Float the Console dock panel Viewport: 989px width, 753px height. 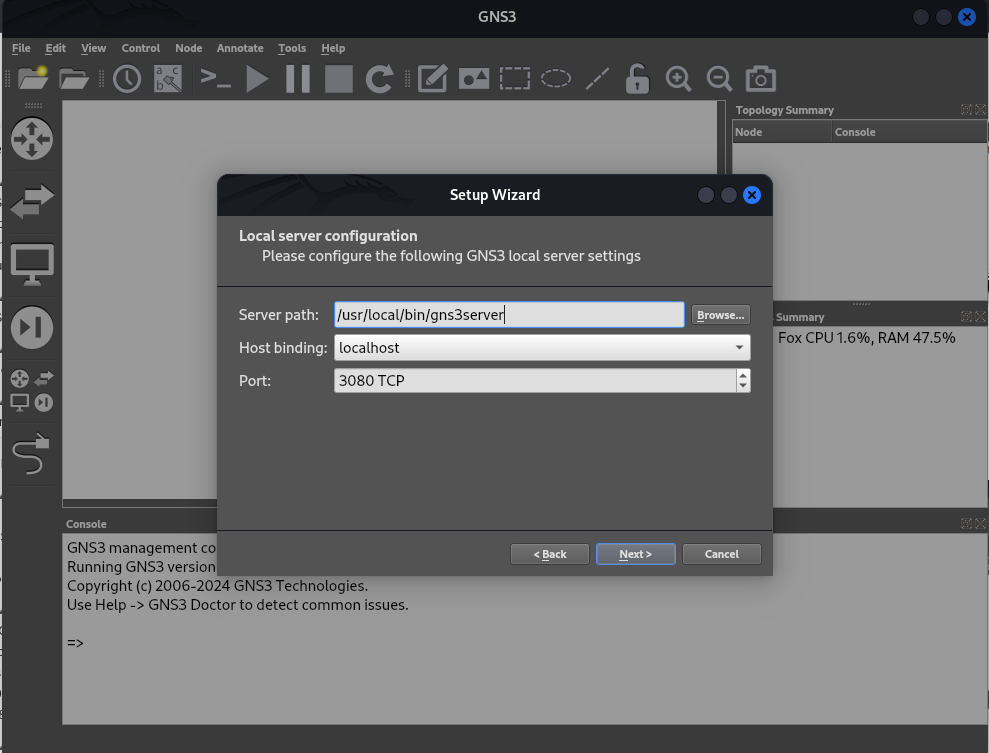click(x=966, y=523)
